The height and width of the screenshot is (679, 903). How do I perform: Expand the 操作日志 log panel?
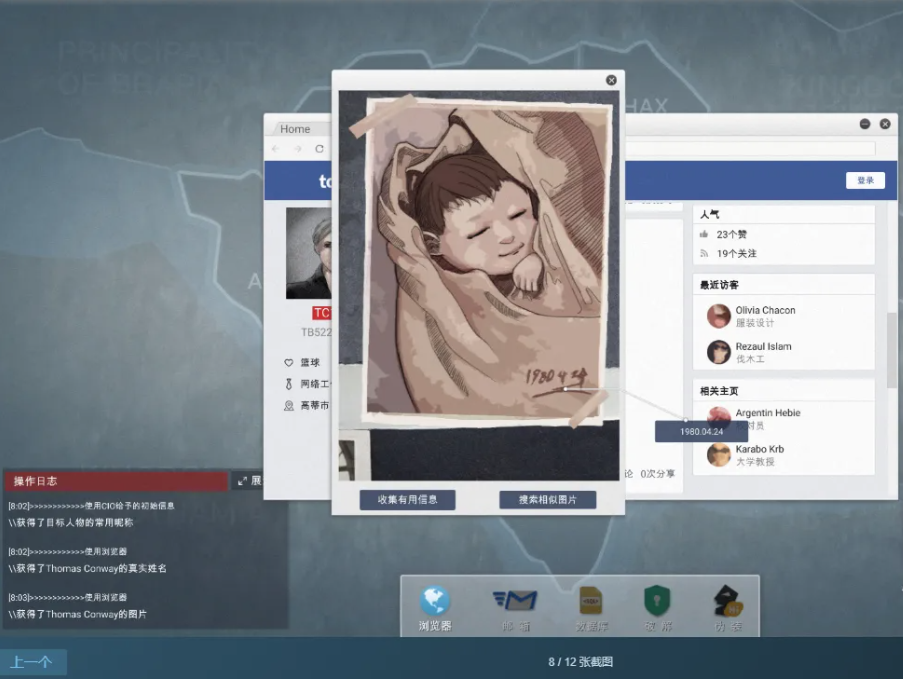point(249,480)
